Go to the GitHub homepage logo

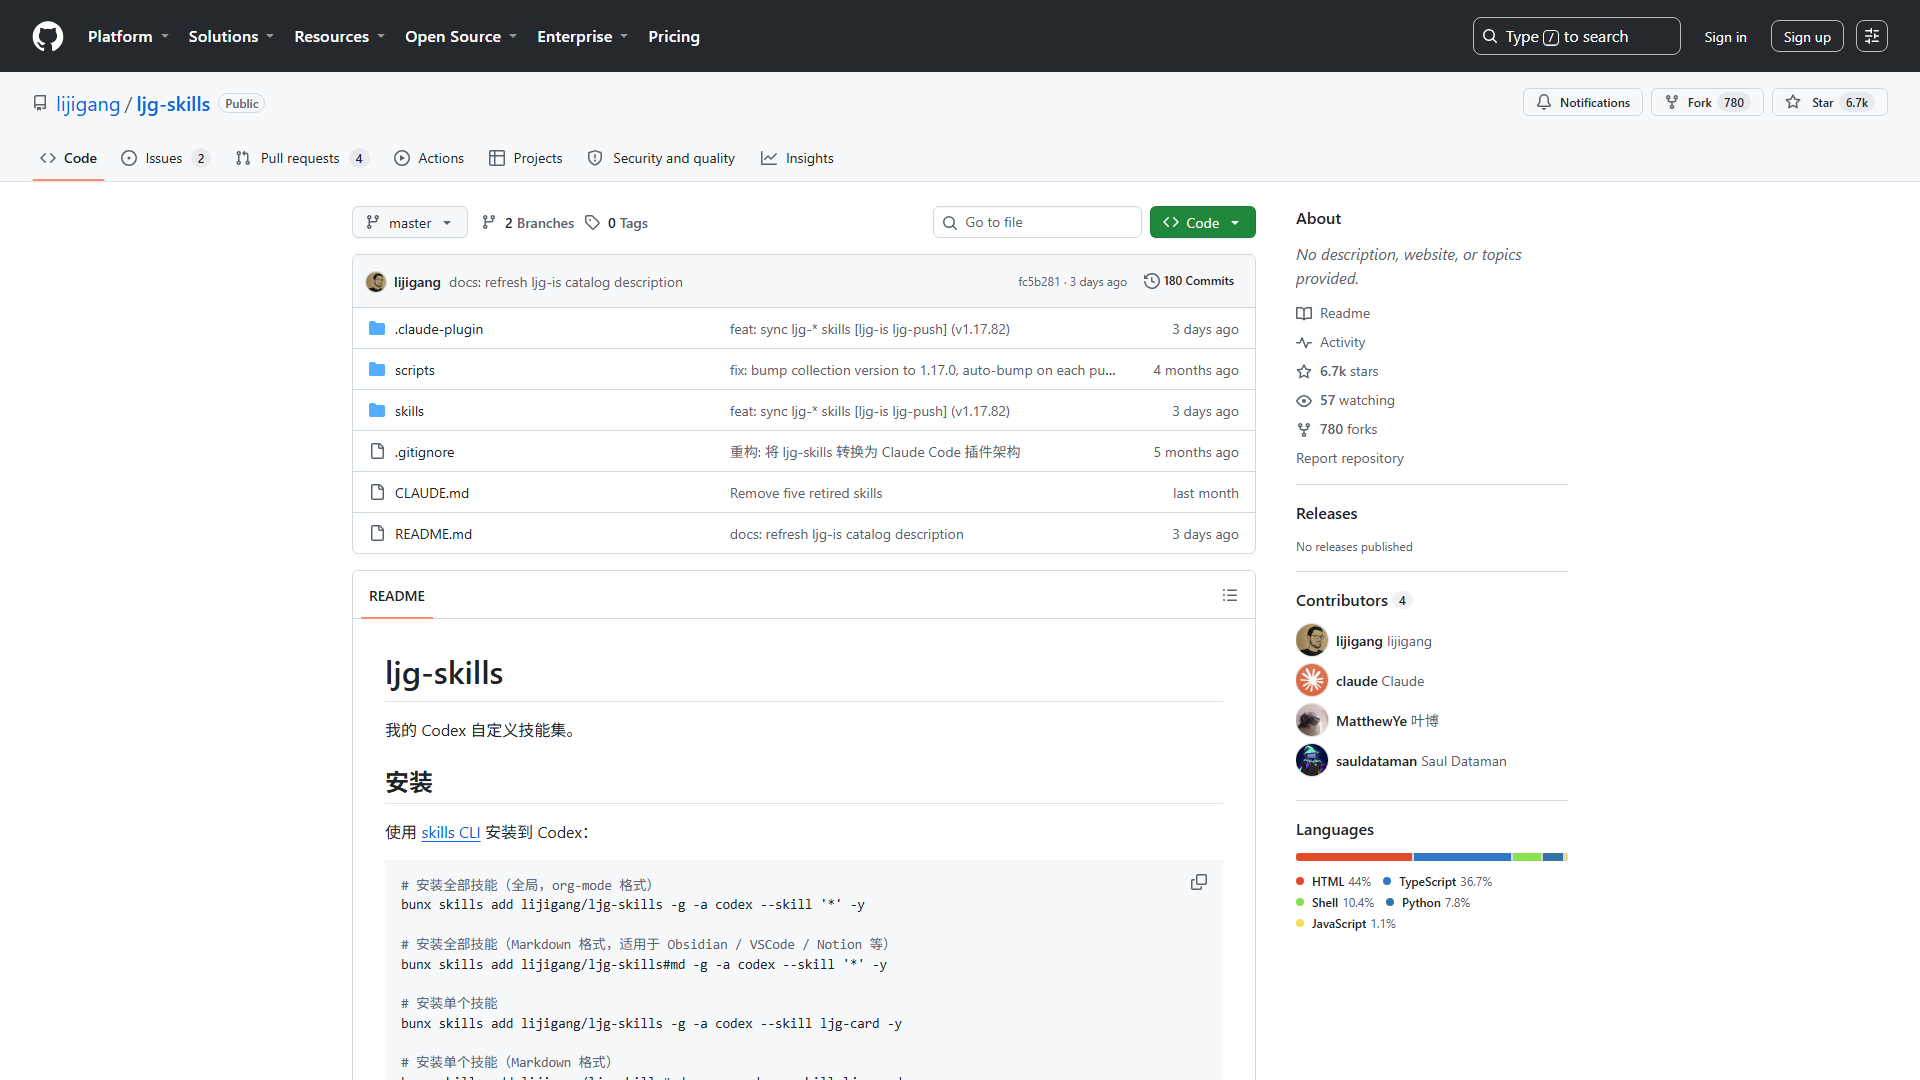pos(48,36)
